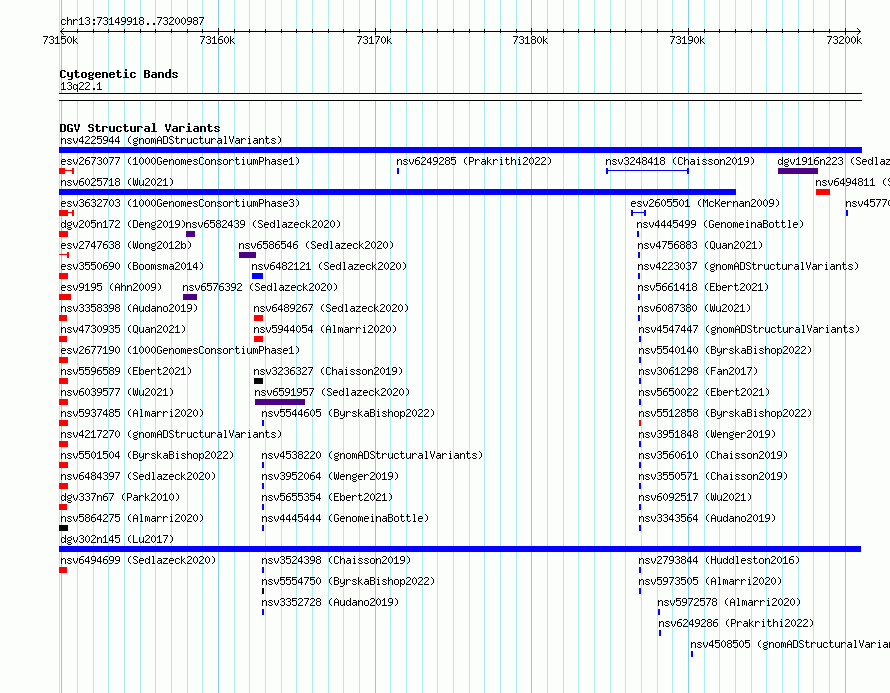
Task: Open nsv6482121 (Sedlazeck2020) label
Action: tap(329, 266)
